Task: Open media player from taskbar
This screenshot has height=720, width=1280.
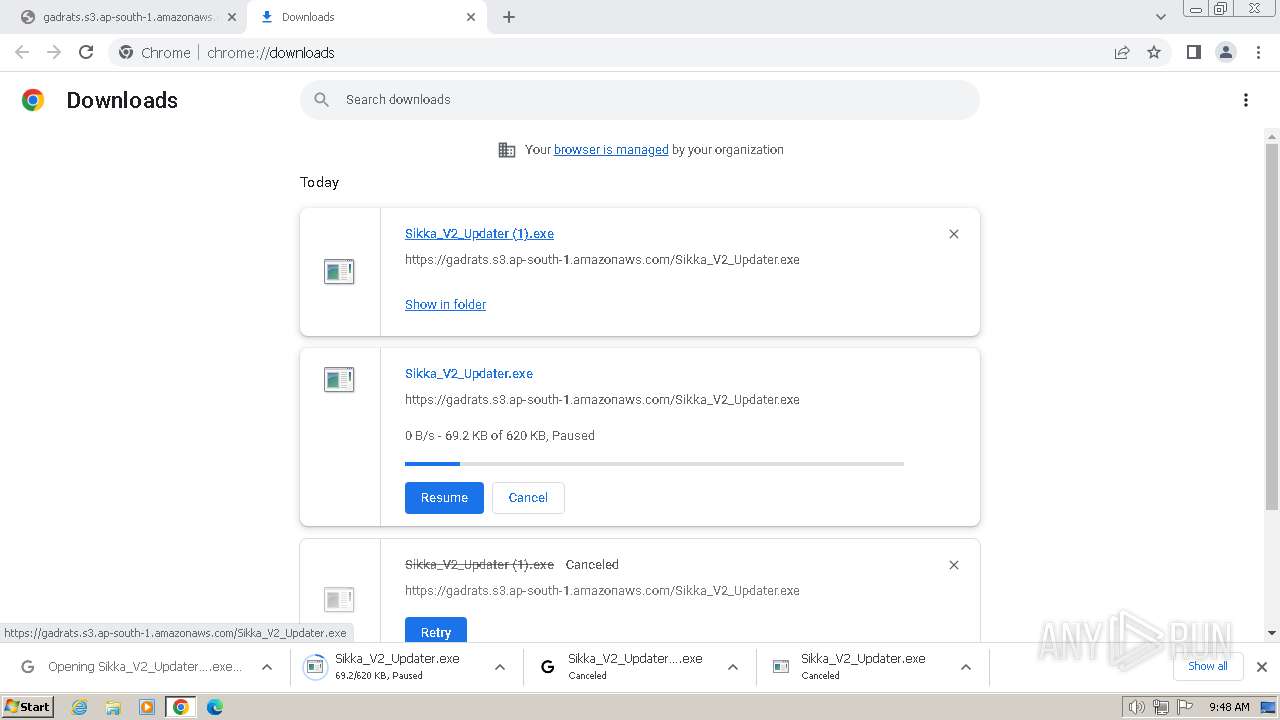Action: tap(147, 707)
